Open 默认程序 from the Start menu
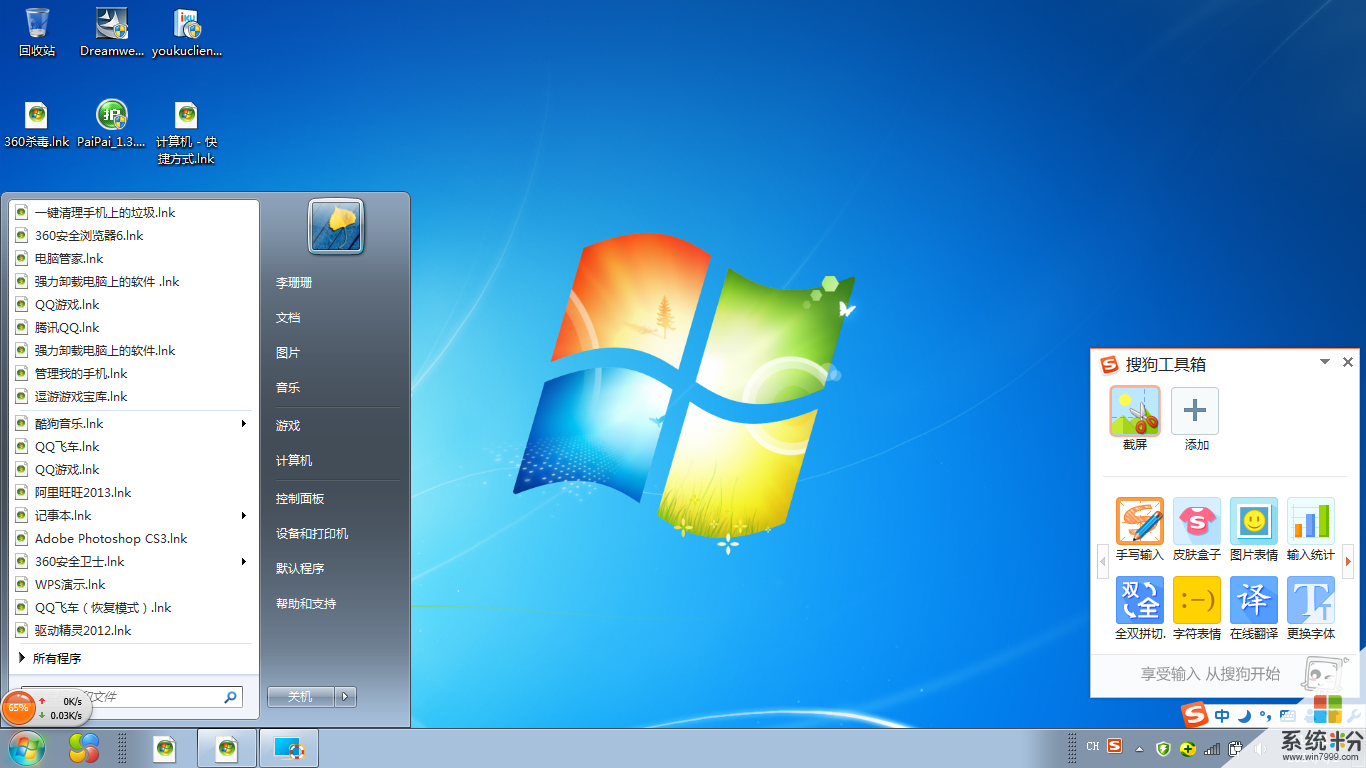This screenshot has width=1366, height=768. (x=300, y=569)
